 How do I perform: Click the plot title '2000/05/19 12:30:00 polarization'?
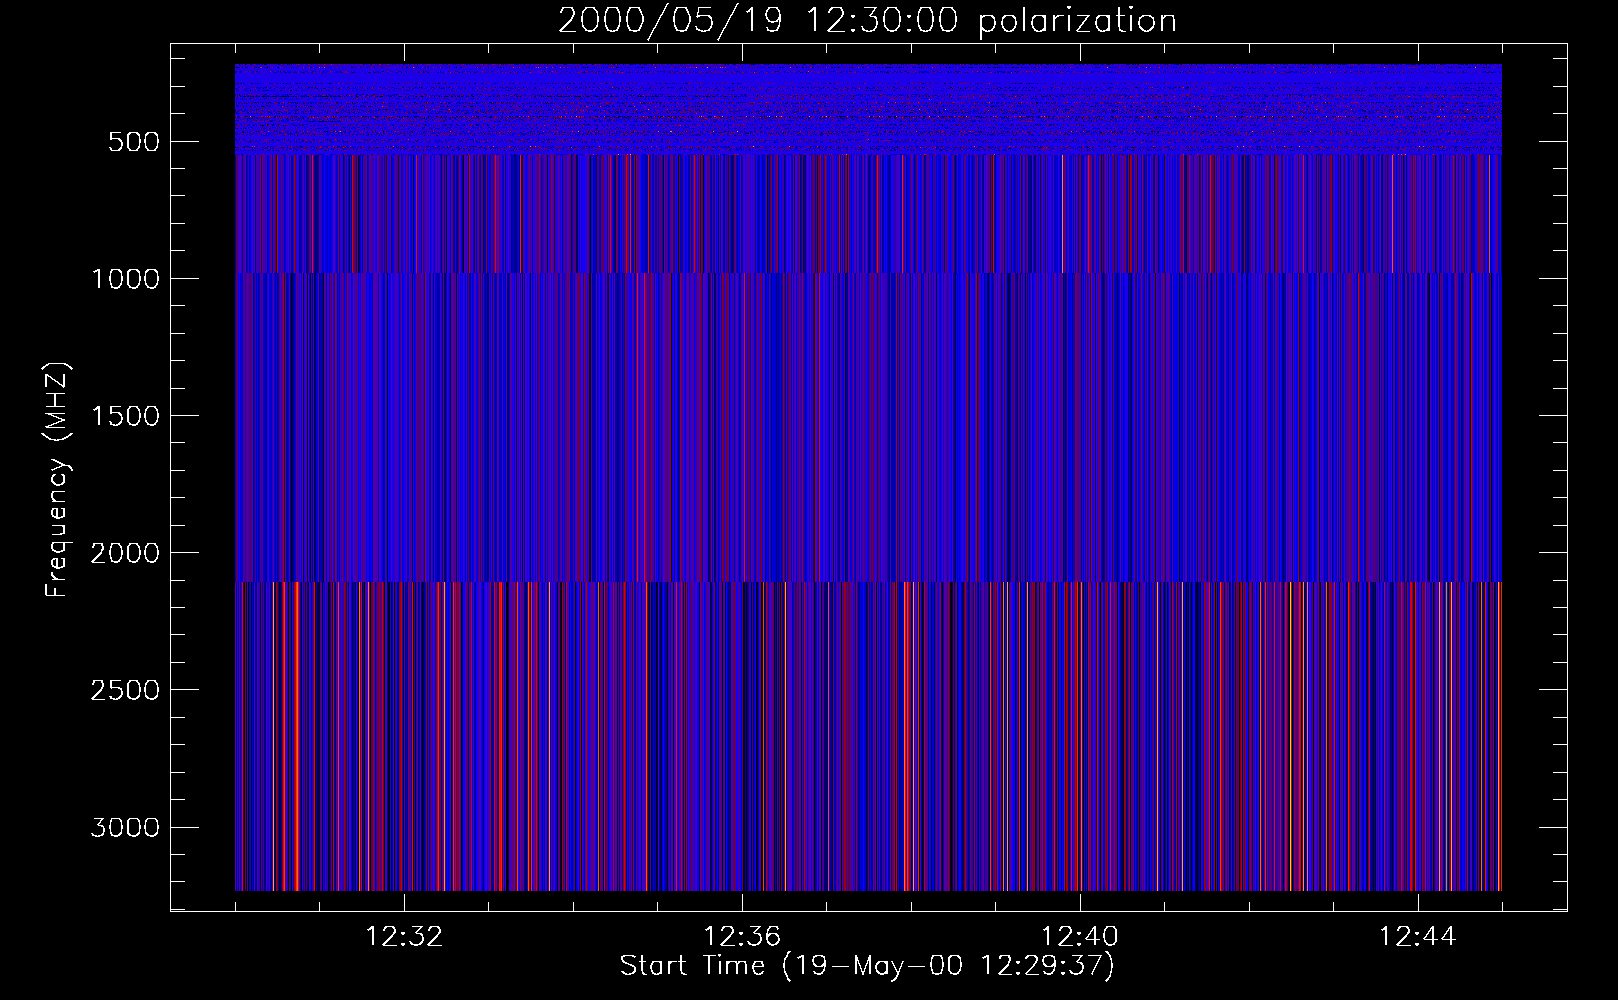coord(867,21)
